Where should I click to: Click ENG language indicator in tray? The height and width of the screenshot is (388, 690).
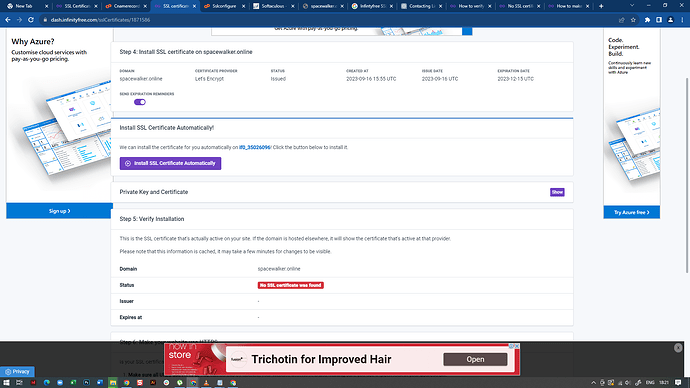click(650, 383)
